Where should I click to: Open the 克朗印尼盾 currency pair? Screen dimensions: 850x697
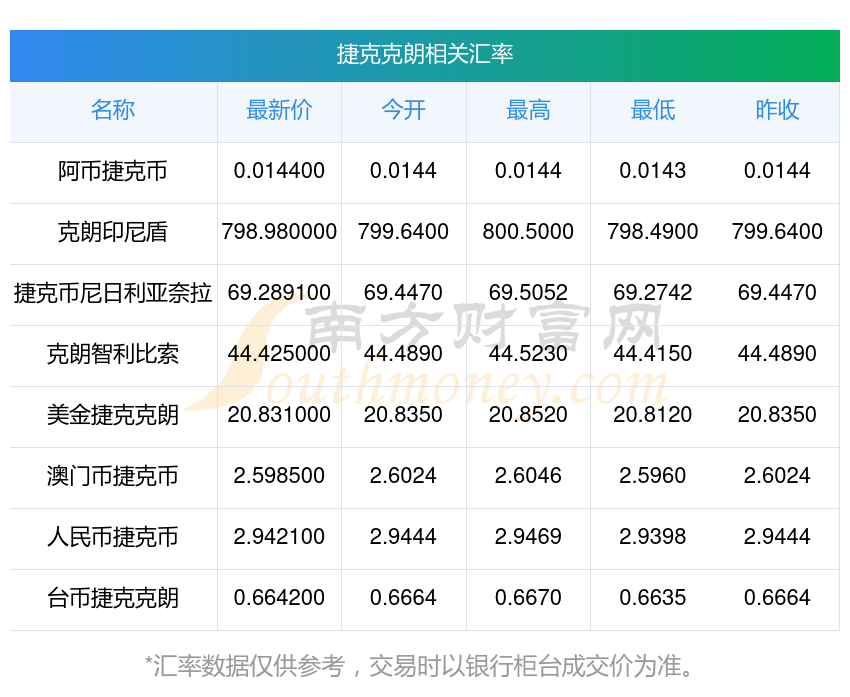point(113,233)
